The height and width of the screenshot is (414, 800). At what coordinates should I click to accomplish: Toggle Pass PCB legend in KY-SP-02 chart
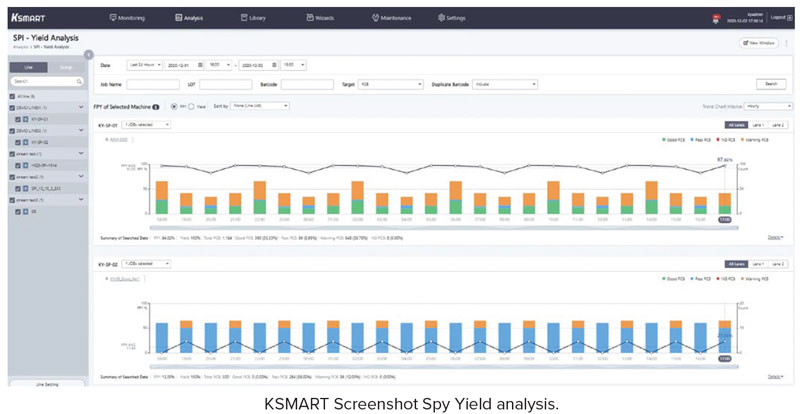click(702, 279)
